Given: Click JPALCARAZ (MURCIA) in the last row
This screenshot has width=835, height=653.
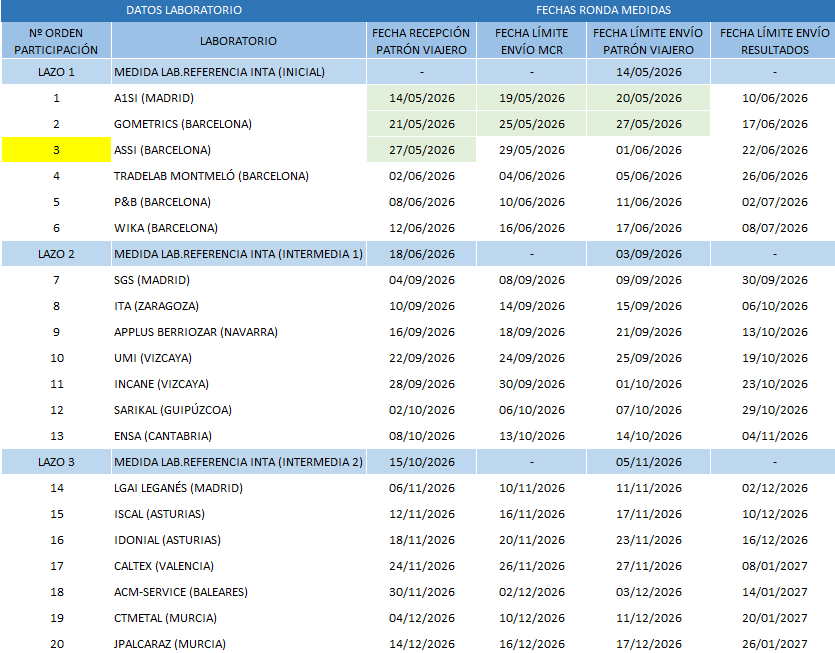Looking at the screenshot, I should [239, 643].
